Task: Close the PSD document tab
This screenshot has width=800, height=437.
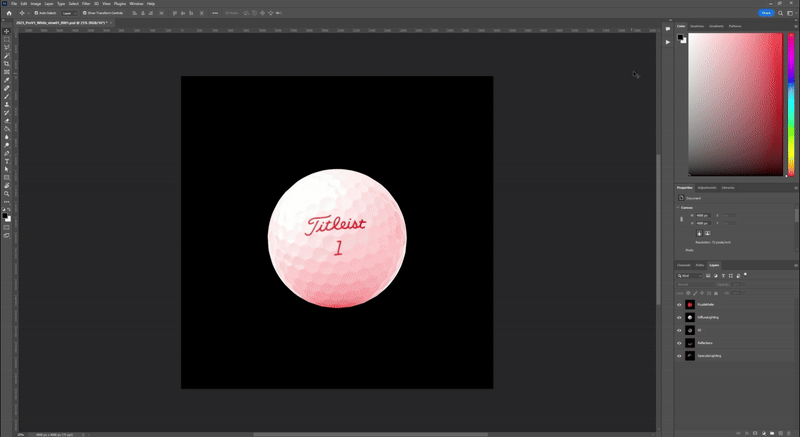Action: coord(111,23)
